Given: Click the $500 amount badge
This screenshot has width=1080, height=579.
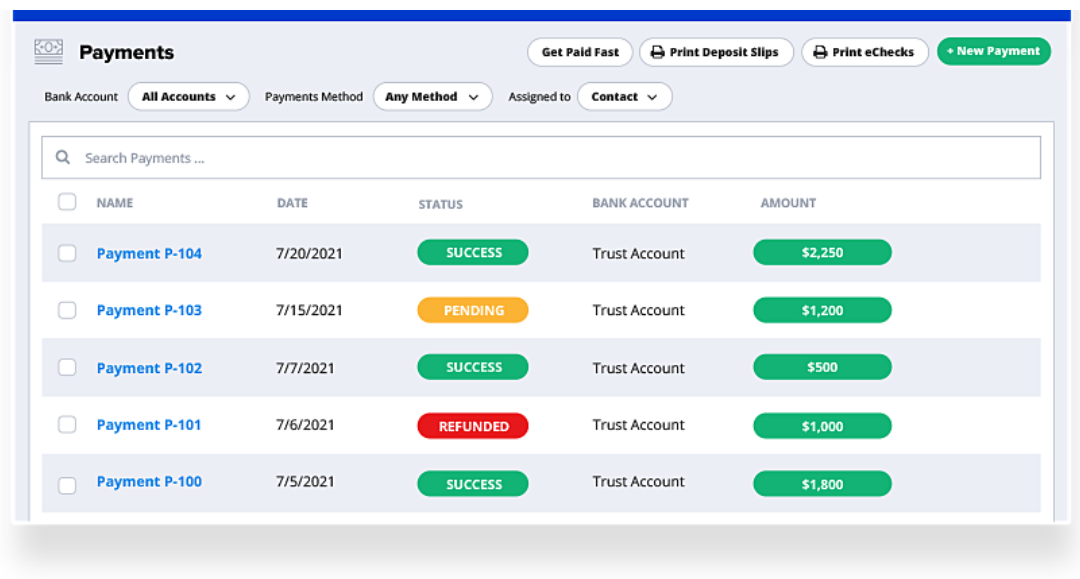Looking at the screenshot, I should 822,367.
